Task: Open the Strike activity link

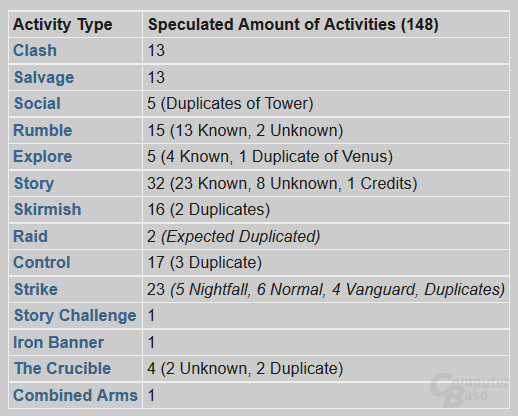Action: click(x=36, y=289)
